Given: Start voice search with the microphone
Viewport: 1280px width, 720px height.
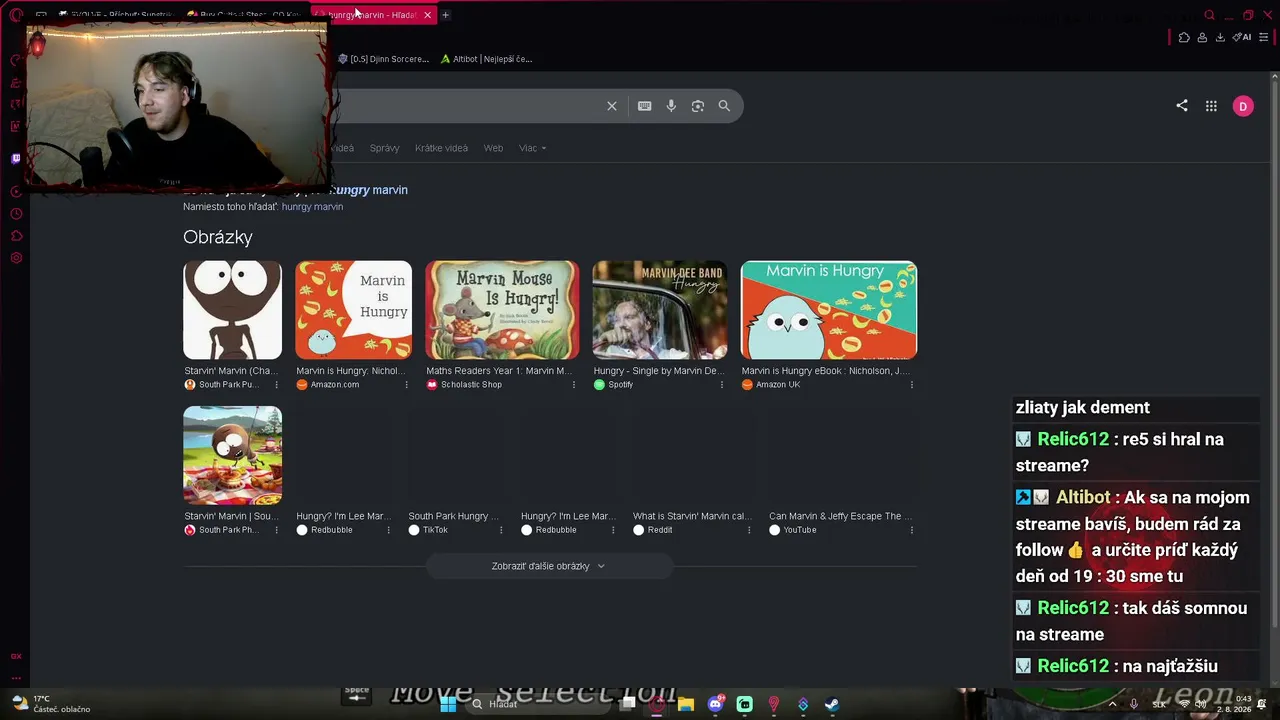Looking at the screenshot, I should click(x=671, y=106).
